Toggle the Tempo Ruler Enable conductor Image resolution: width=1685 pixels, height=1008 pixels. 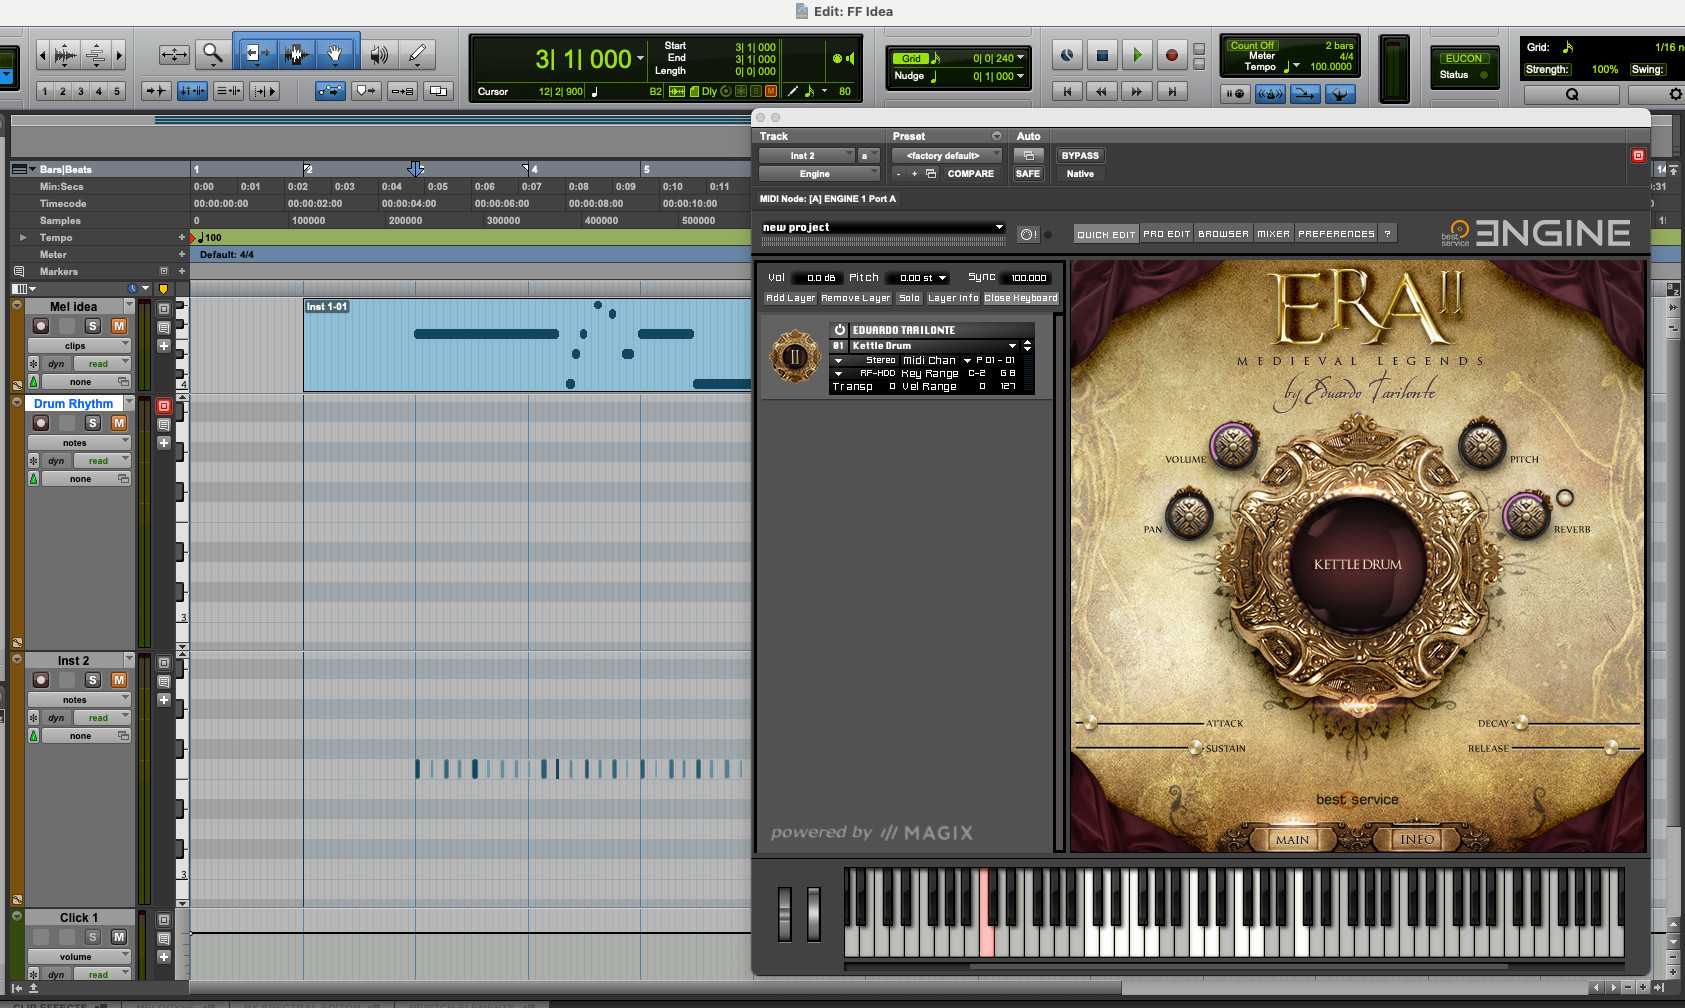1340,93
